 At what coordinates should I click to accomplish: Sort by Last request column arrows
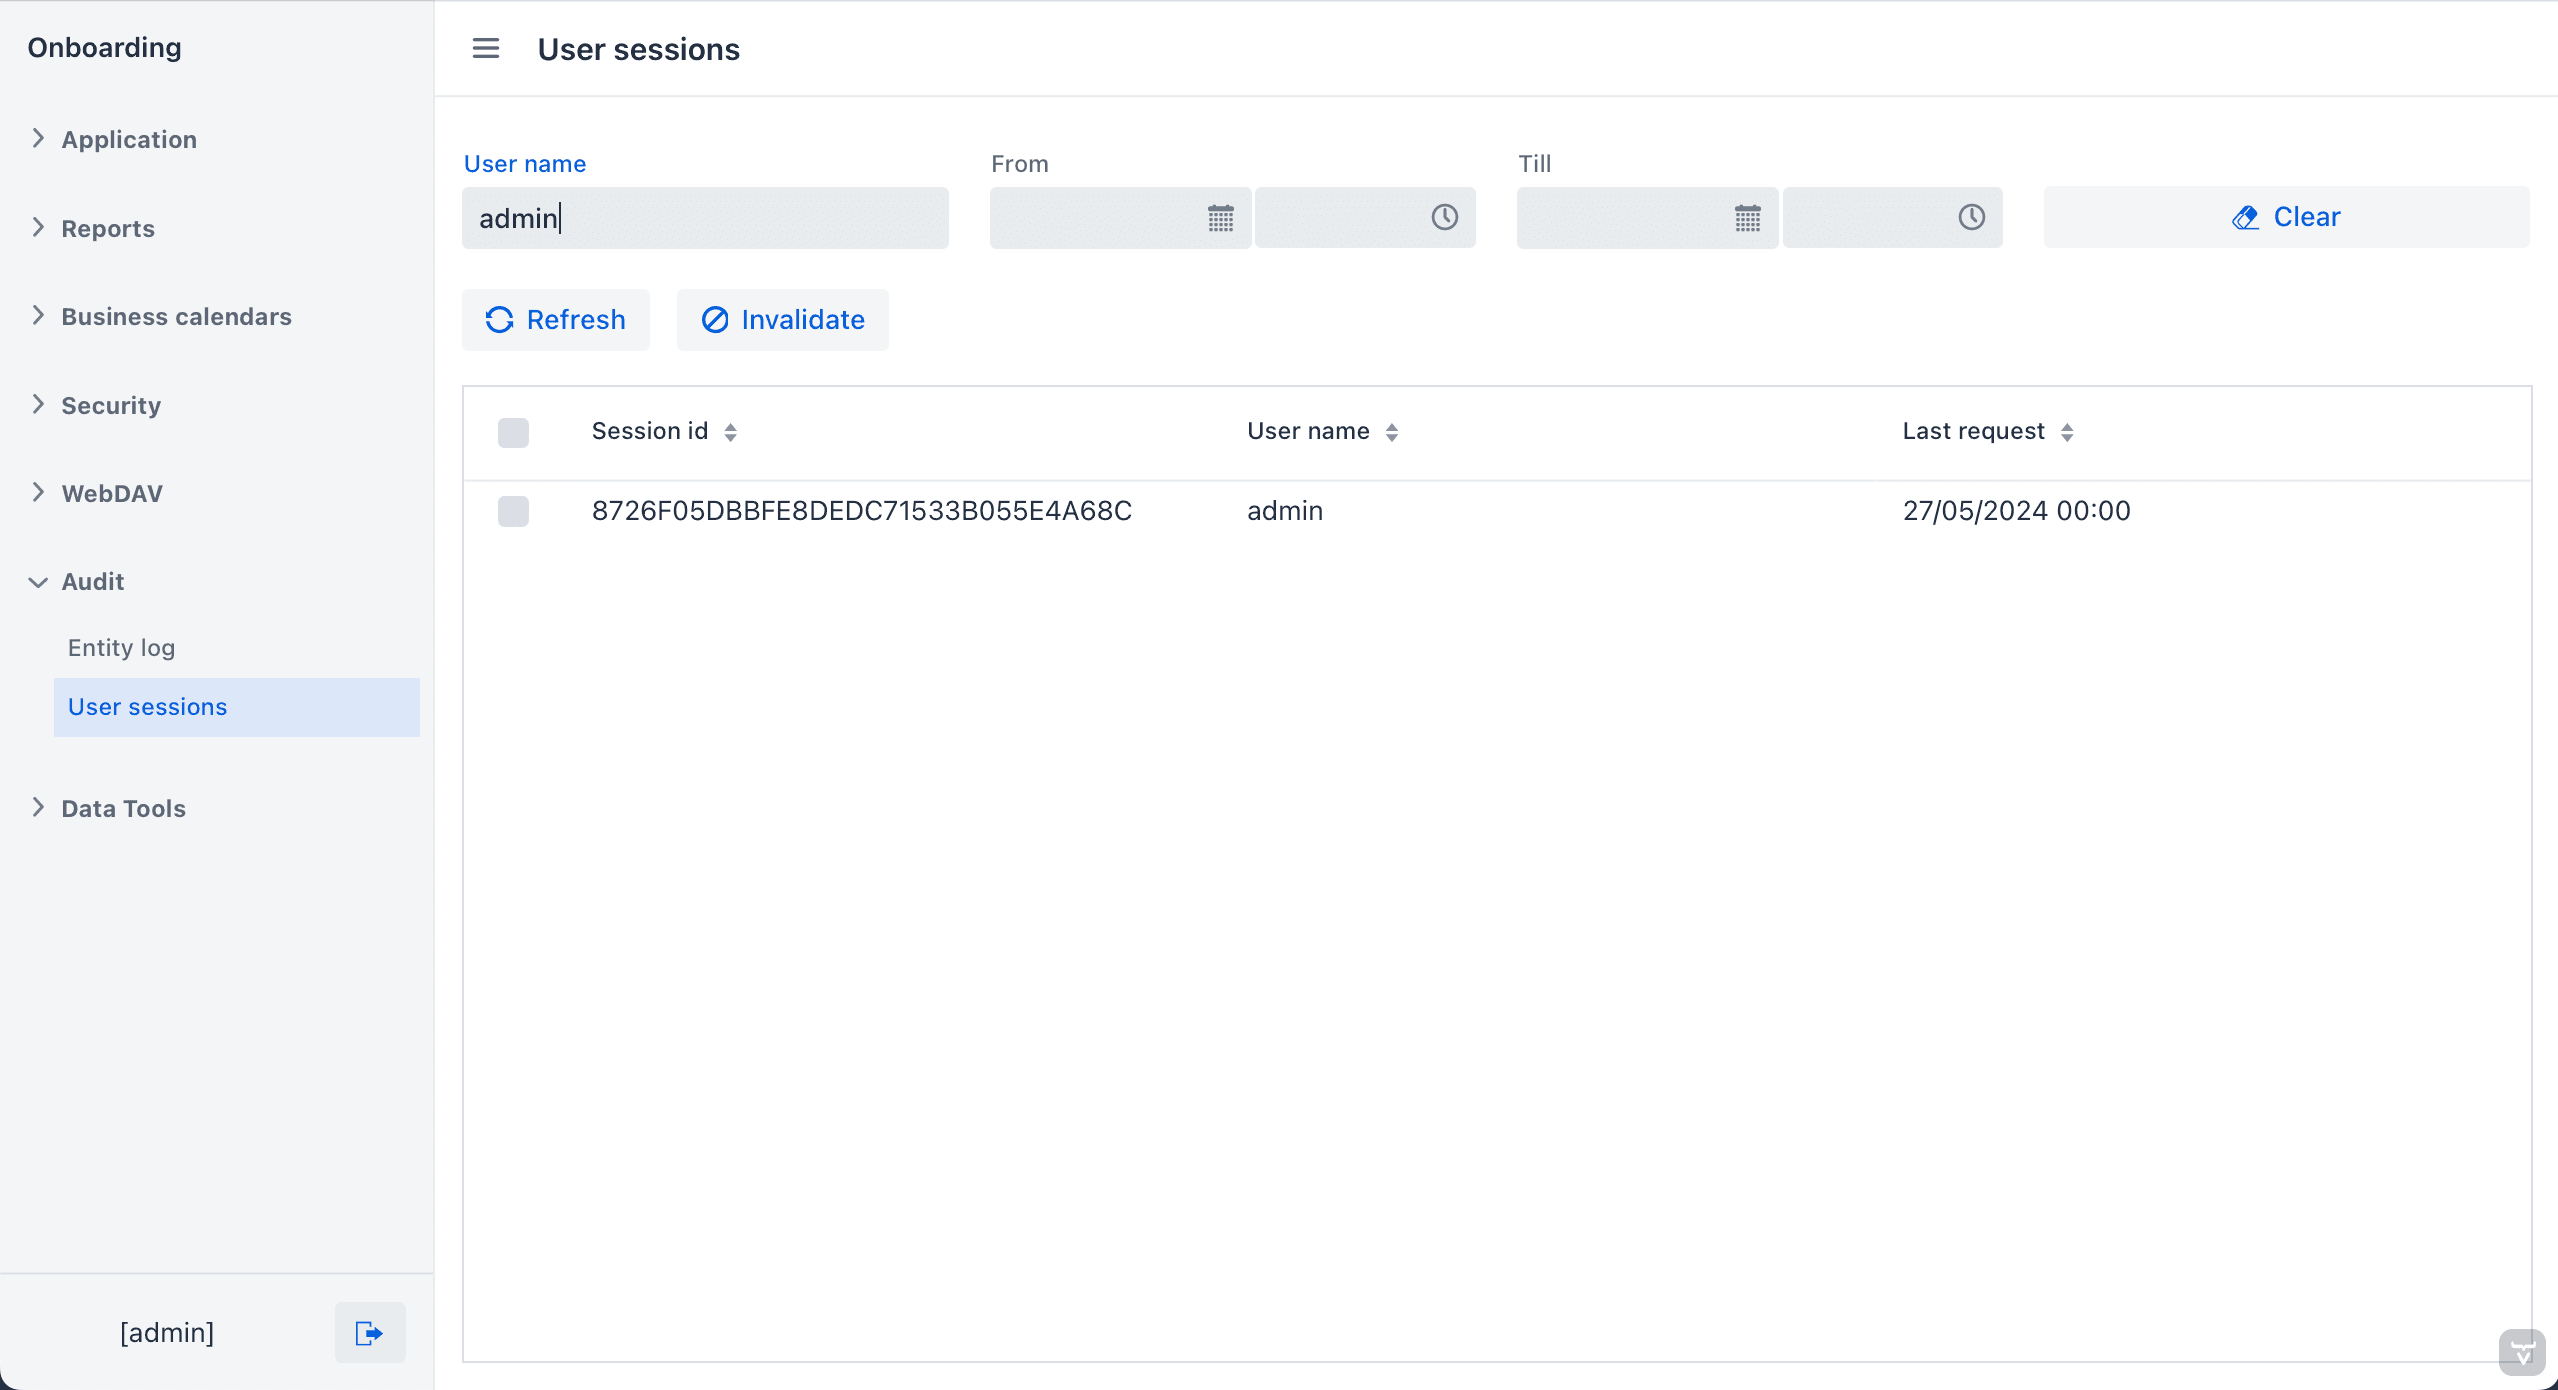(2067, 432)
